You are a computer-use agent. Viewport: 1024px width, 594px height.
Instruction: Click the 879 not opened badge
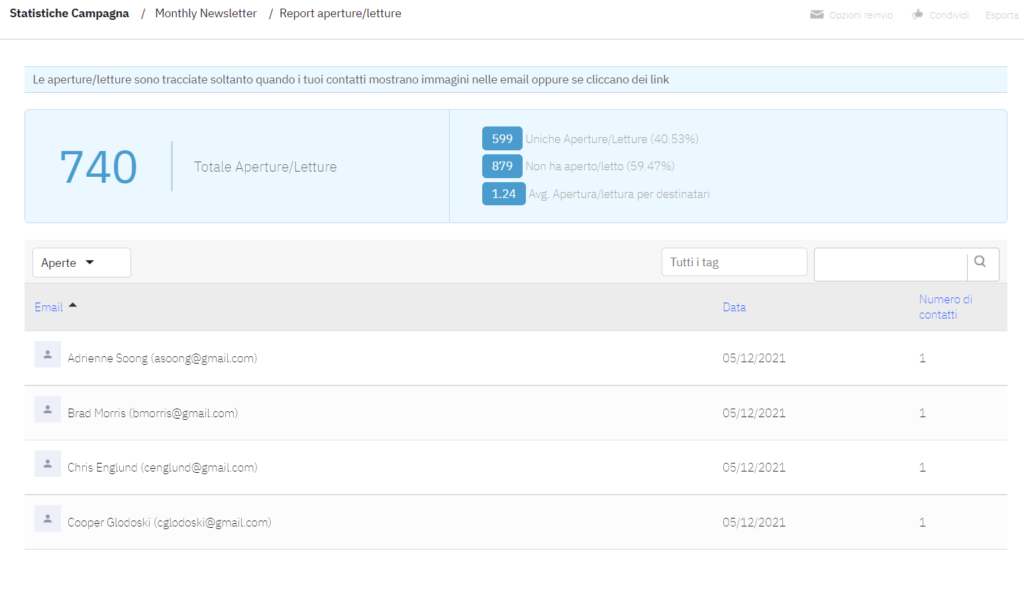tap(502, 166)
